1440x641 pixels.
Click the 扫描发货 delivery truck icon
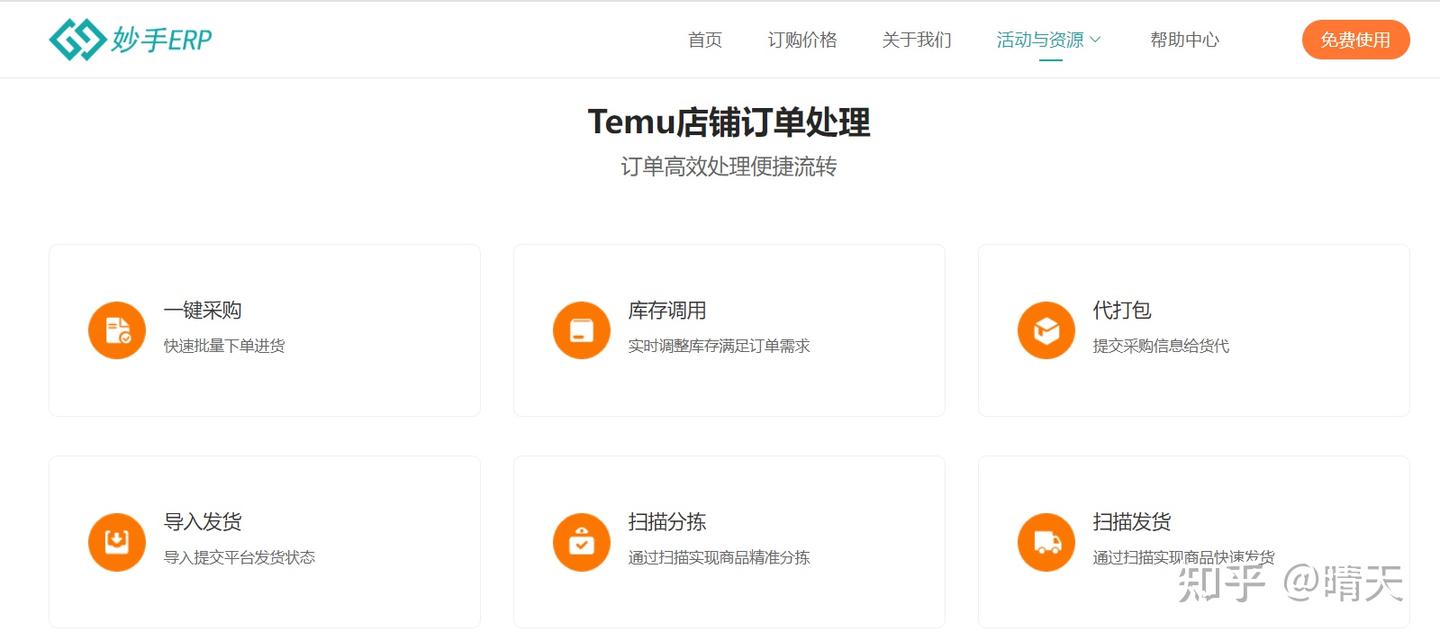pos(1046,541)
